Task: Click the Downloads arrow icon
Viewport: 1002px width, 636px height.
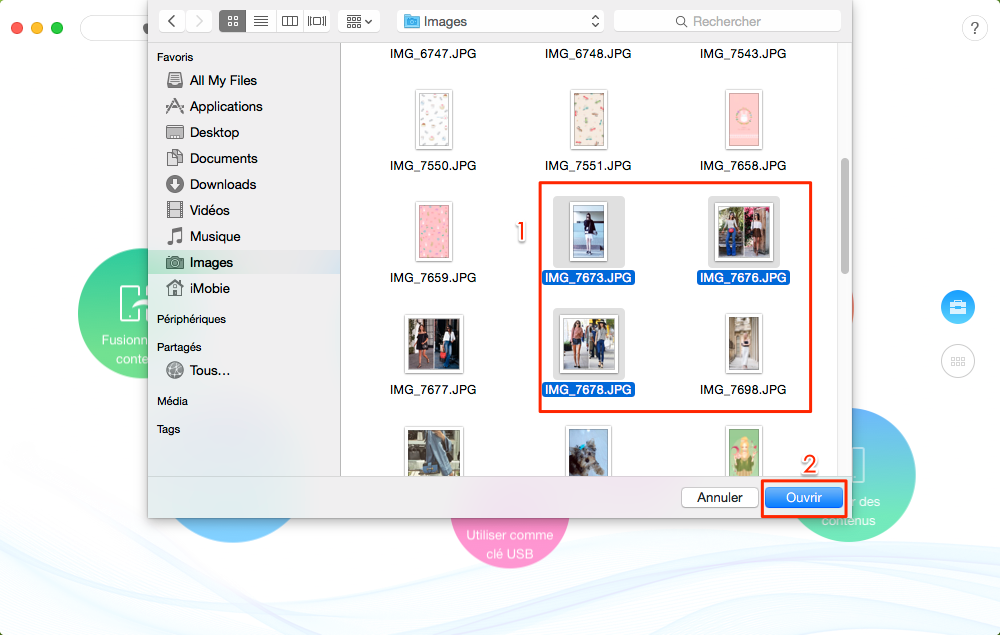Action: tap(174, 184)
